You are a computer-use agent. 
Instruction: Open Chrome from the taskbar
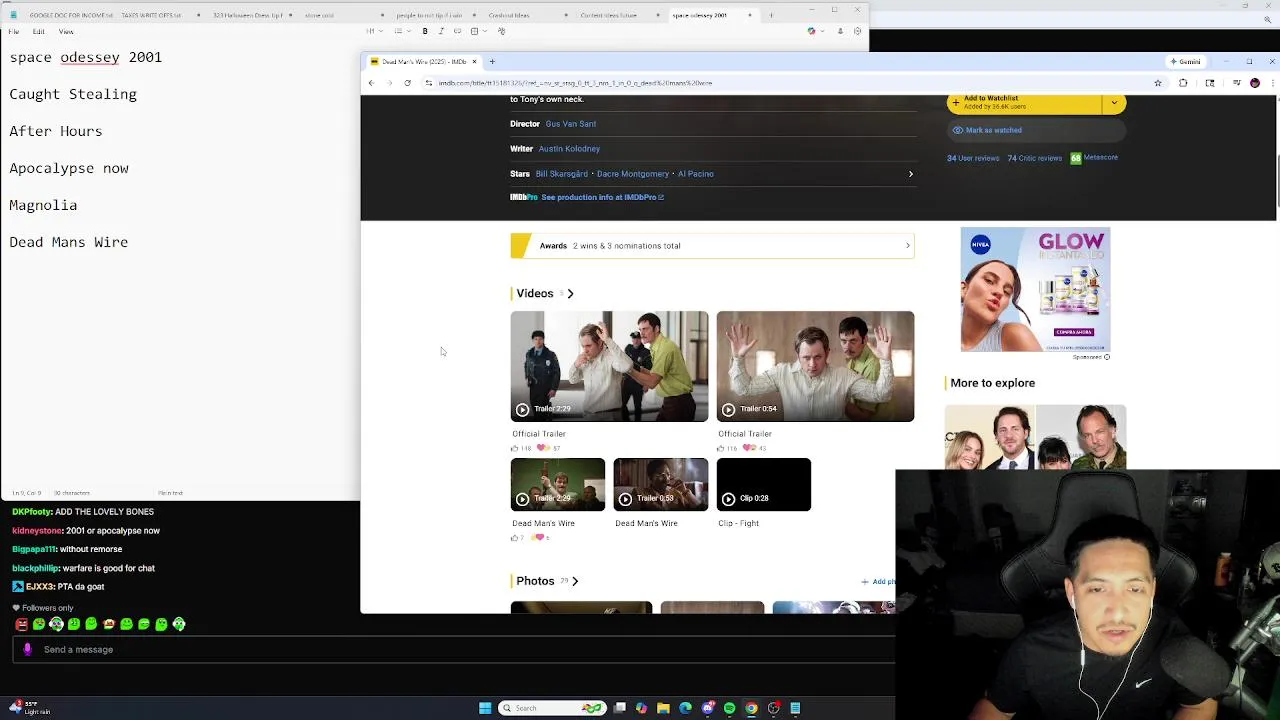[751, 708]
